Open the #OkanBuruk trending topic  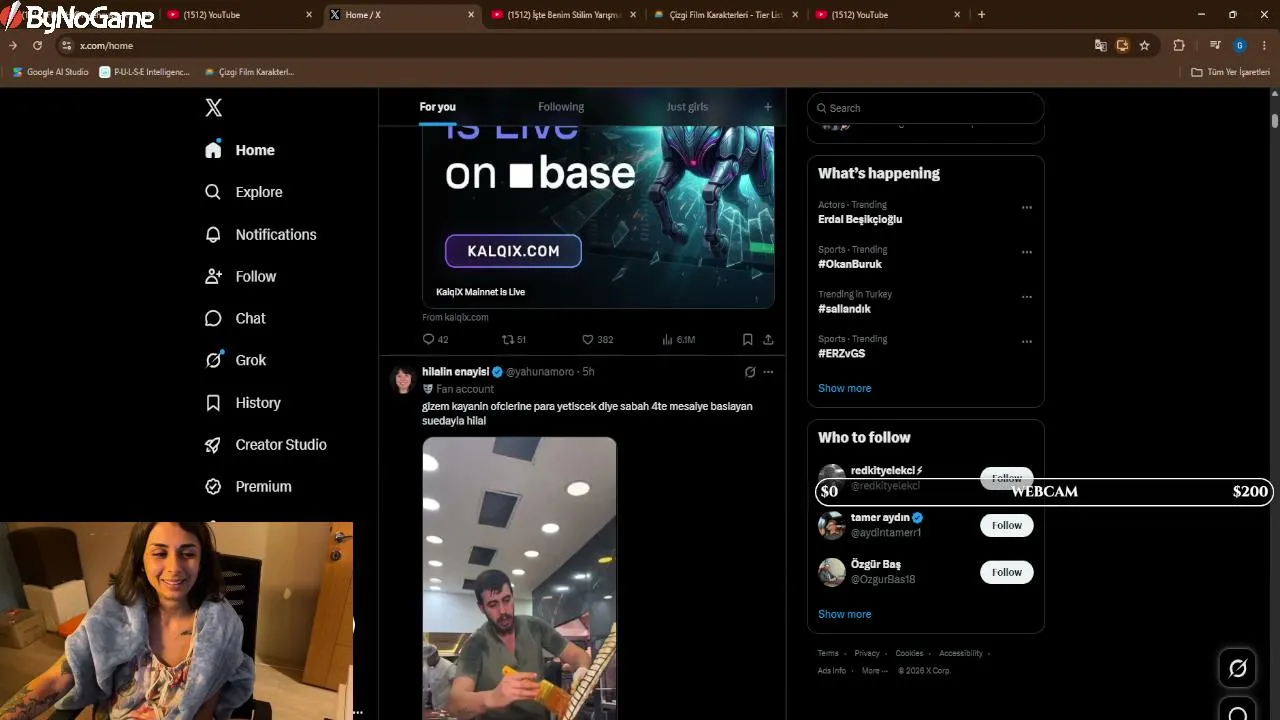click(849, 264)
